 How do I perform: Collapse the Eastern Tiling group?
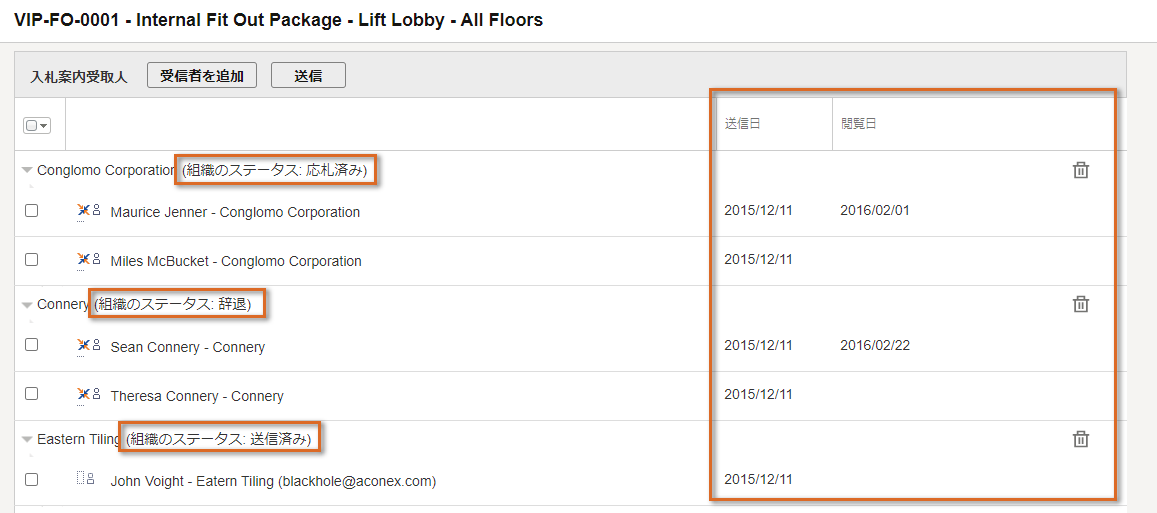pyautogui.click(x=27, y=440)
